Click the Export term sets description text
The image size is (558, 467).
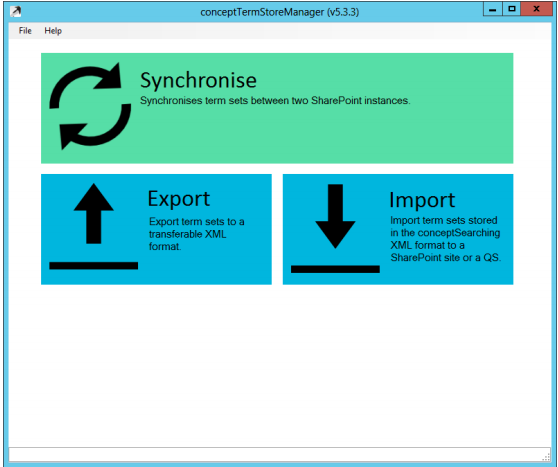point(196,234)
